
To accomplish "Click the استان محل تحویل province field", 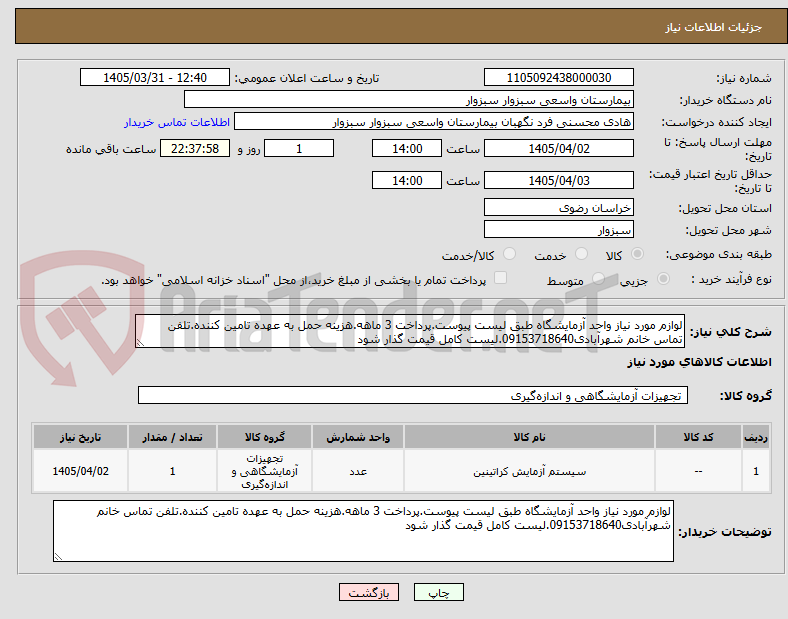I will [x=559, y=208].
